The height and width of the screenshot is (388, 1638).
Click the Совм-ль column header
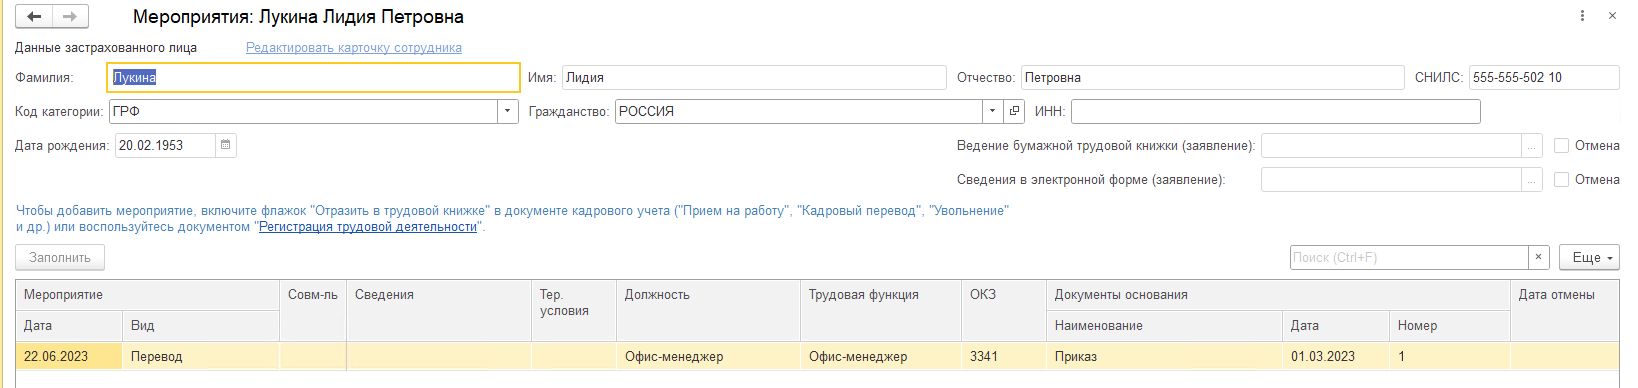point(313,311)
